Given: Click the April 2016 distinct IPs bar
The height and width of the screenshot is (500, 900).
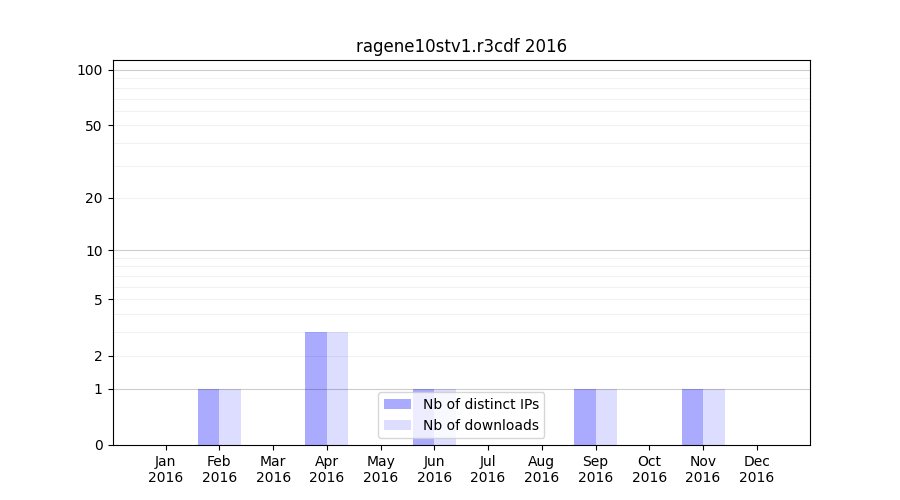Looking at the screenshot, I should coord(316,388).
